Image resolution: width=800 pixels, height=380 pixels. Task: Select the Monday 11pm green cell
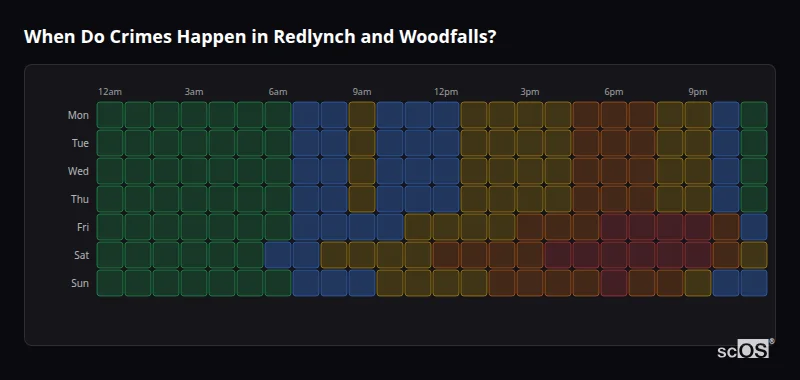tap(754, 115)
